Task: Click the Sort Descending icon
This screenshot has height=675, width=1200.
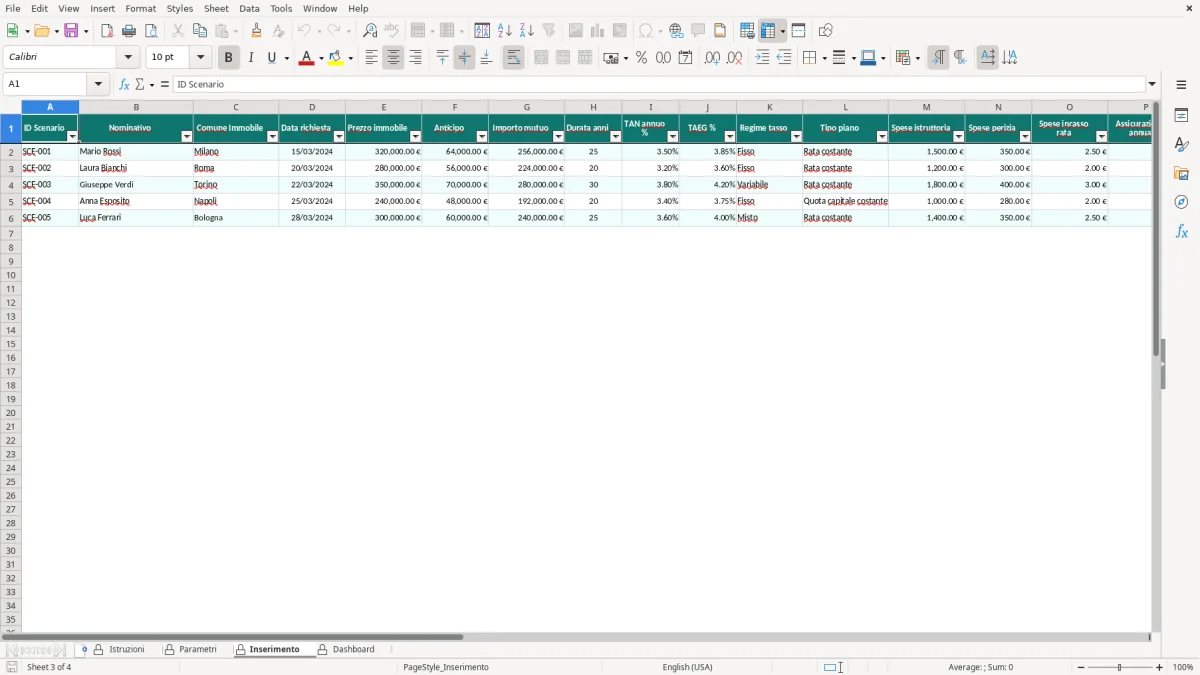Action: (527, 31)
